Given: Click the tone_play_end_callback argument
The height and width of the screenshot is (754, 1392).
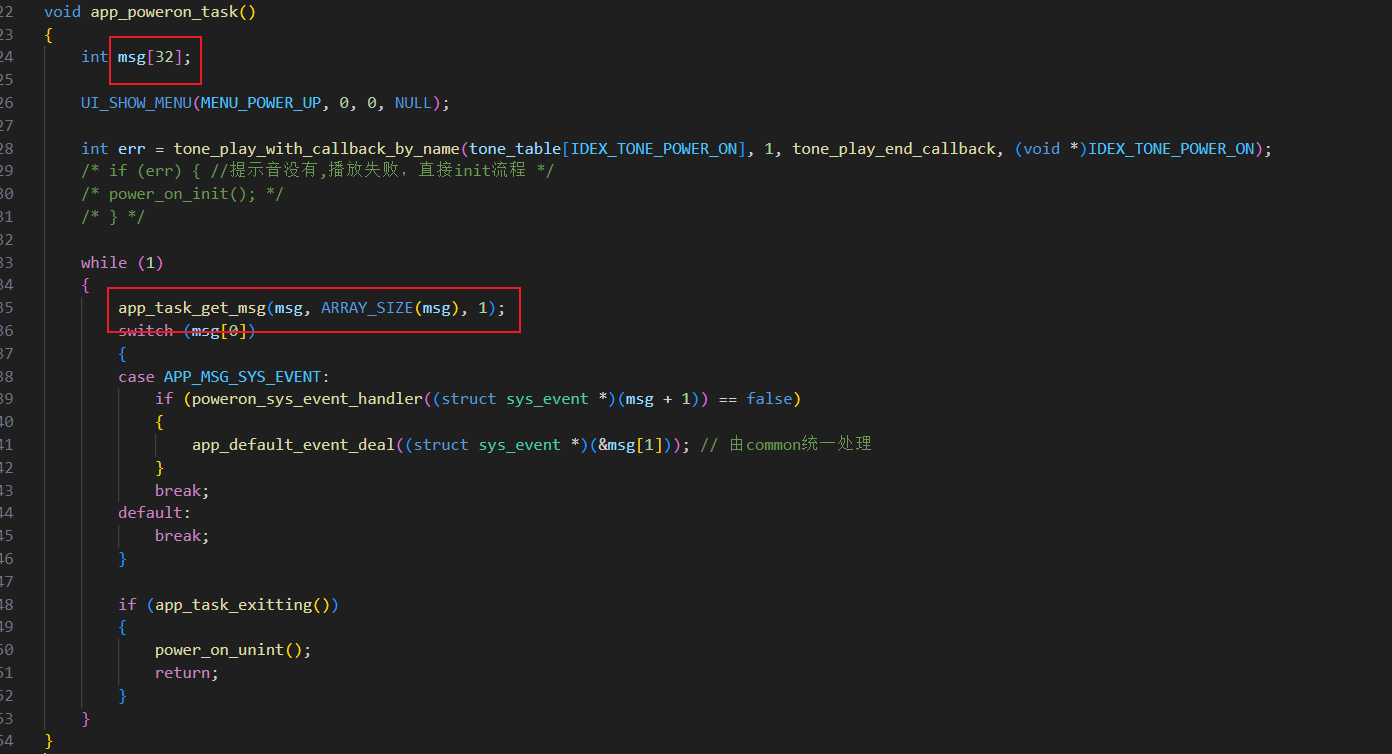Looking at the screenshot, I should (894, 149).
